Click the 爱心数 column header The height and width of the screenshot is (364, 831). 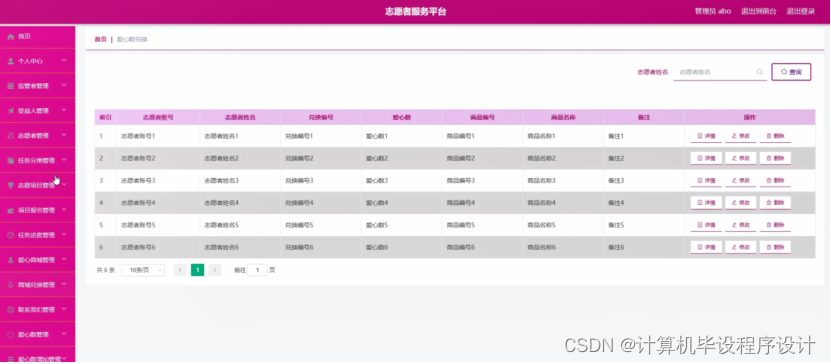pos(402,117)
